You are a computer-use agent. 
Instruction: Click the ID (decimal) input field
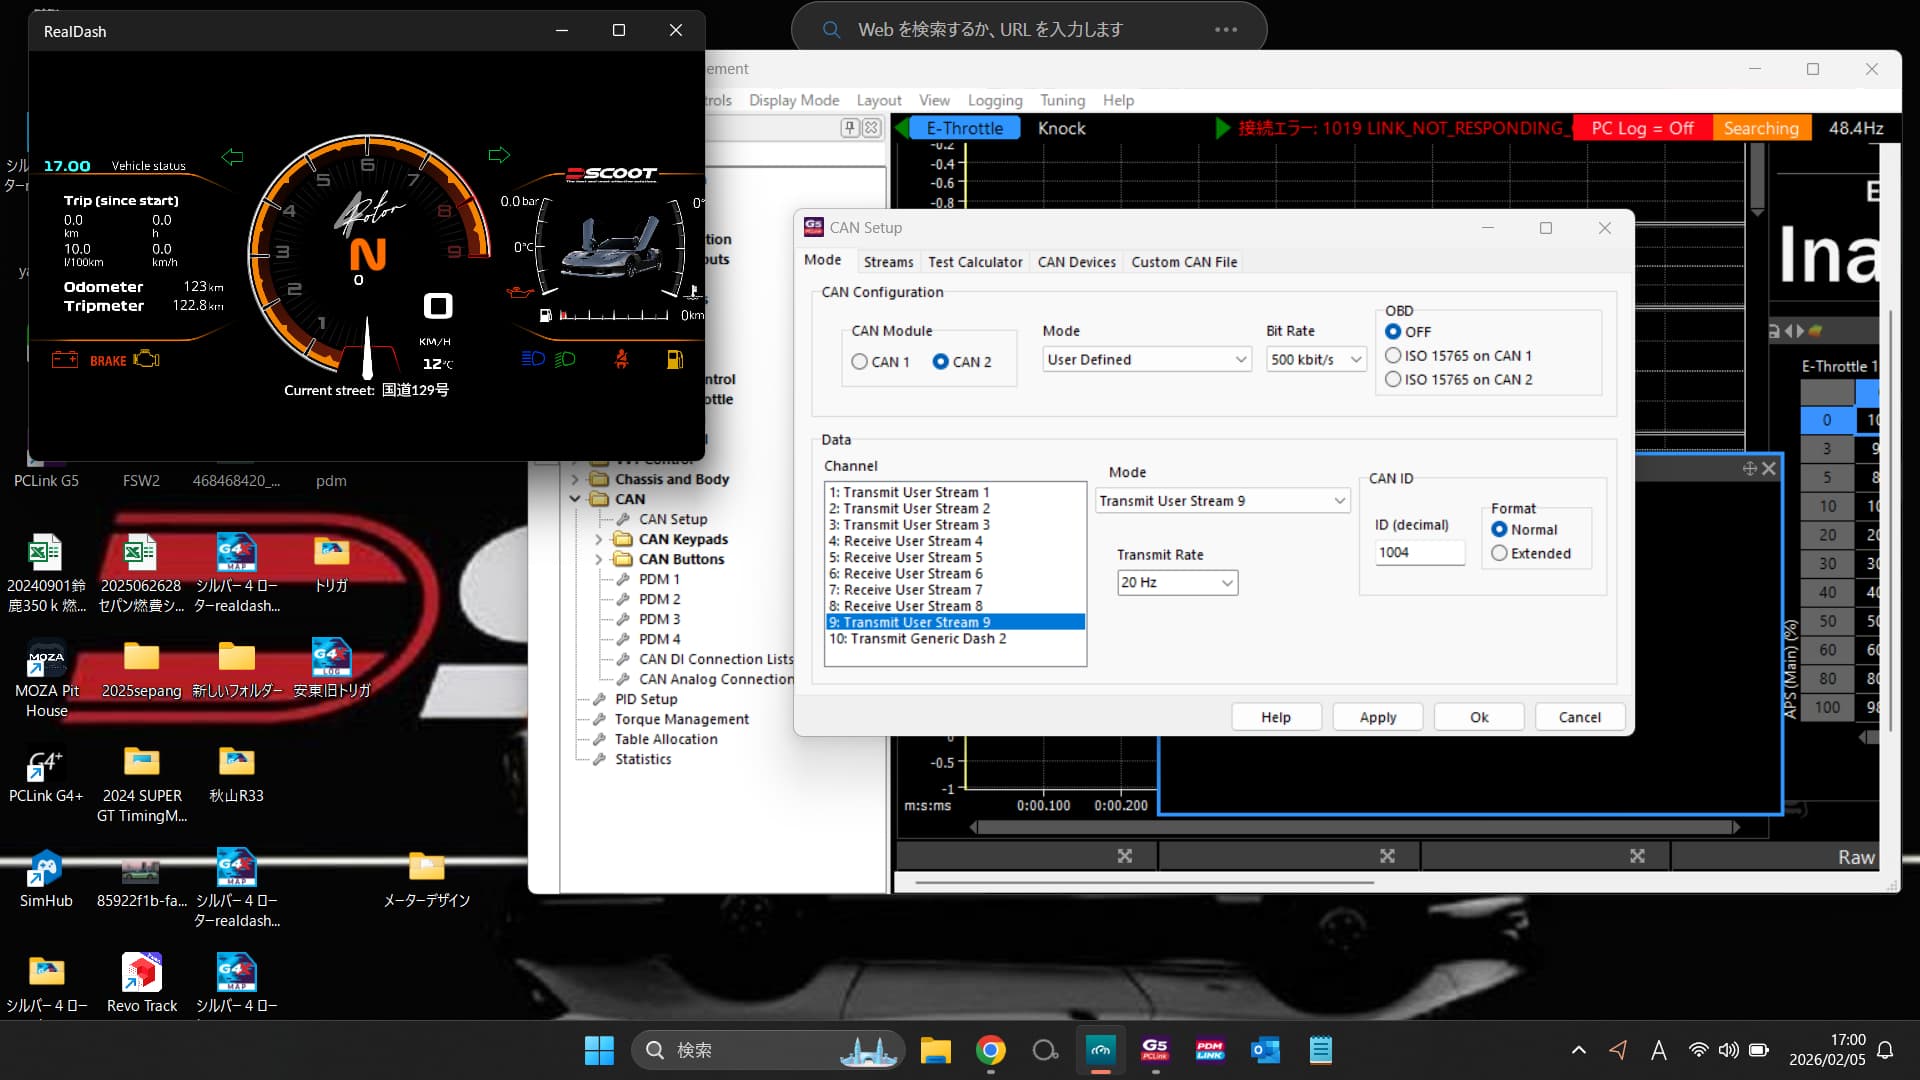1418,553
